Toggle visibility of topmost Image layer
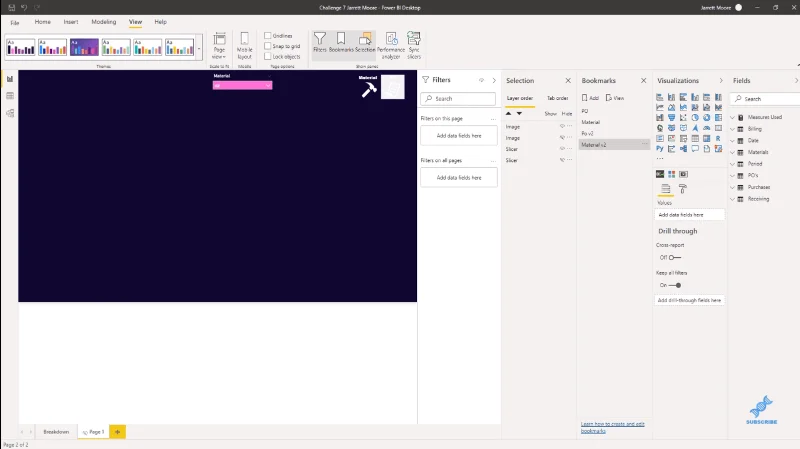800x449 pixels. 562,126
